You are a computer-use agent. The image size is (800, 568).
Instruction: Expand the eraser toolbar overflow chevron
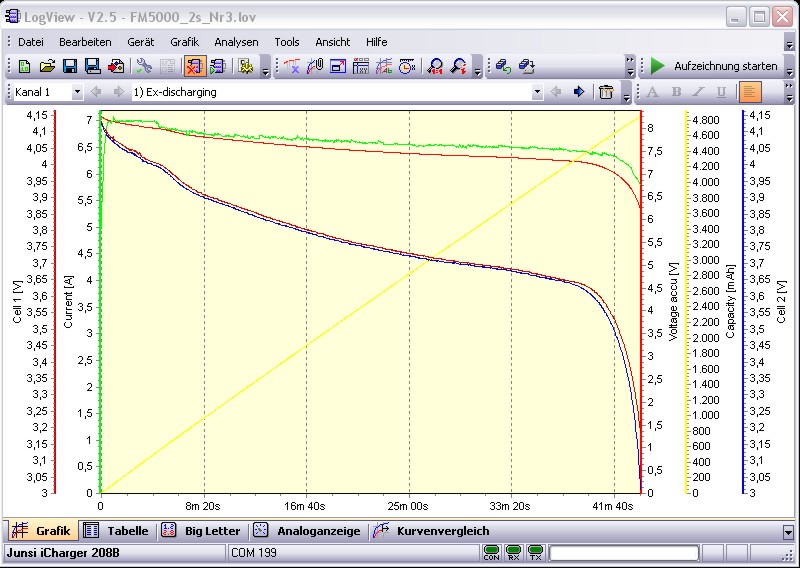point(631,66)
